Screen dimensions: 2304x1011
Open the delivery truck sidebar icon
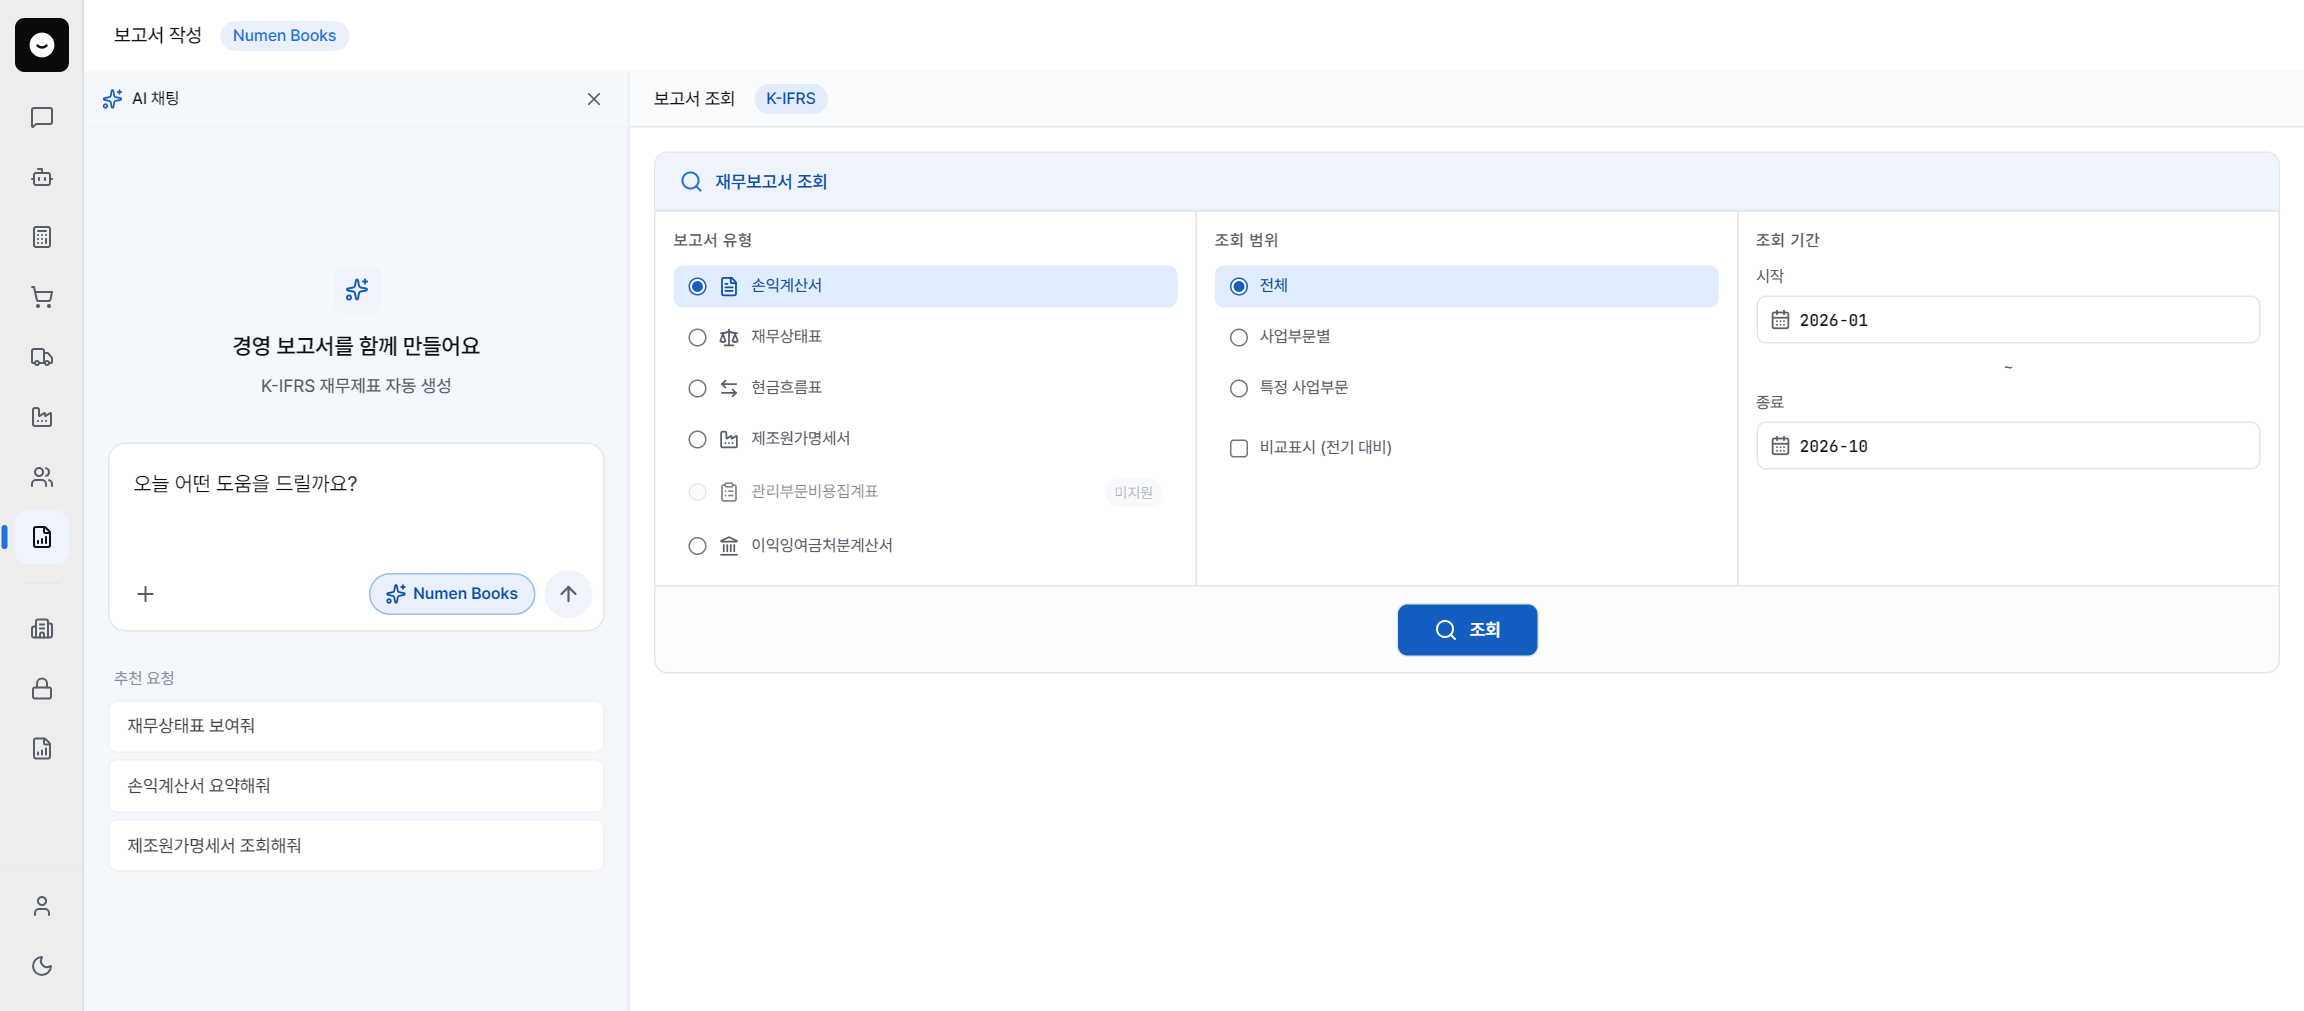[x=42, y=357]
